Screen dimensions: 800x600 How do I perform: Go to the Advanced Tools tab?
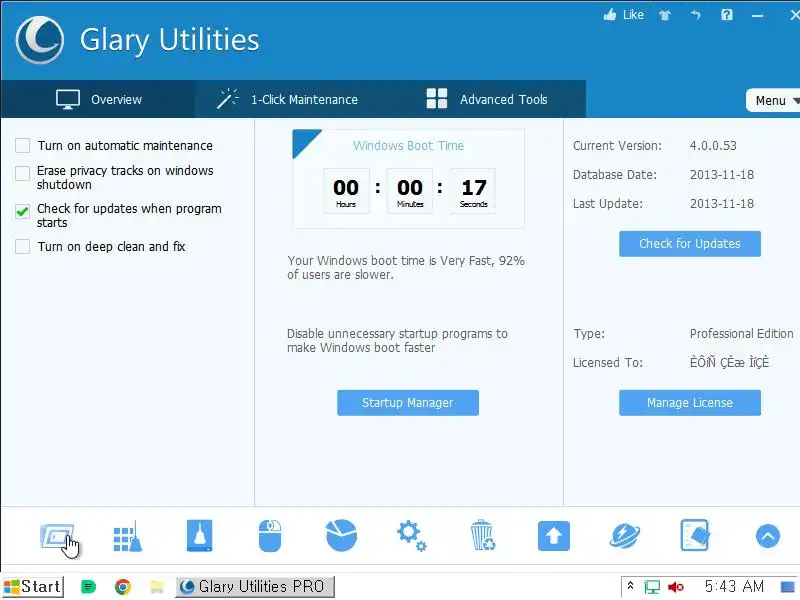pyautogui.click(x=488, y=99)
